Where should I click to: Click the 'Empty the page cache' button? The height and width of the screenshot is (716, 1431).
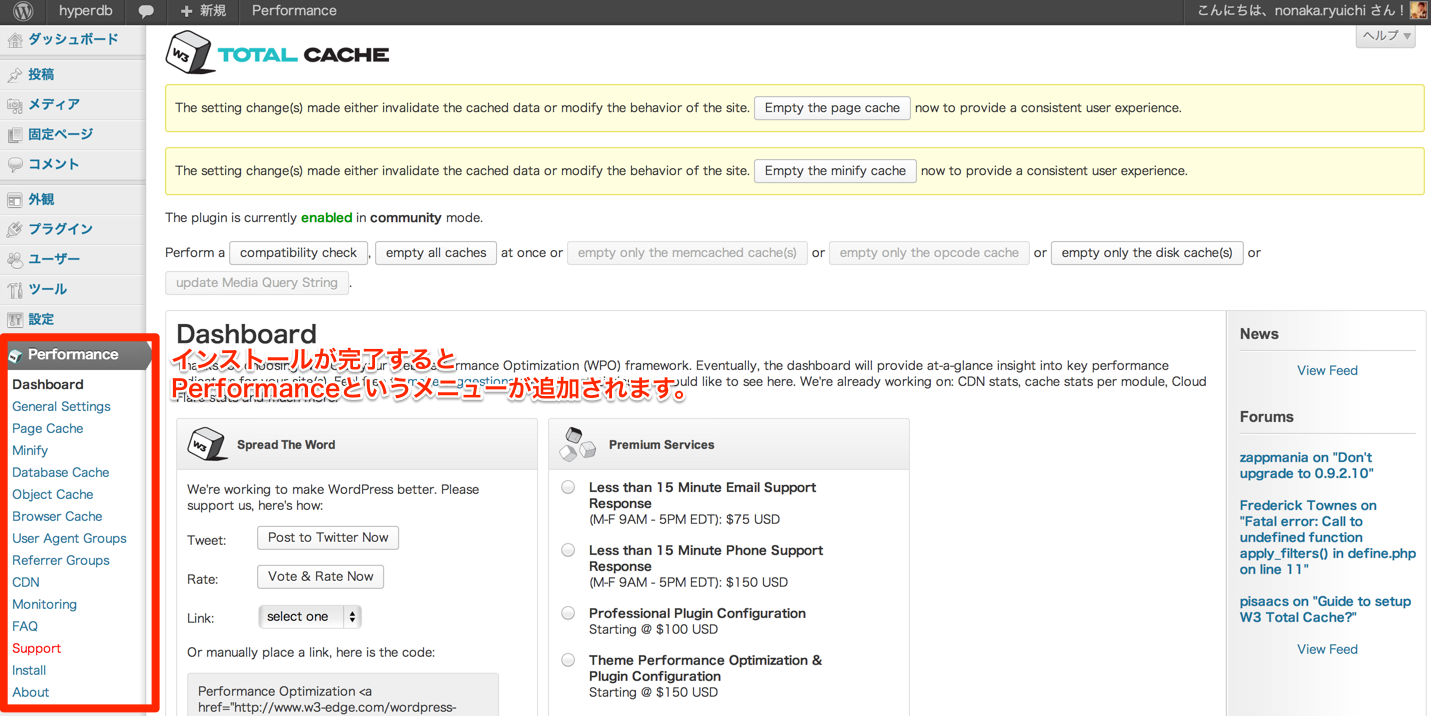[832, 107]
